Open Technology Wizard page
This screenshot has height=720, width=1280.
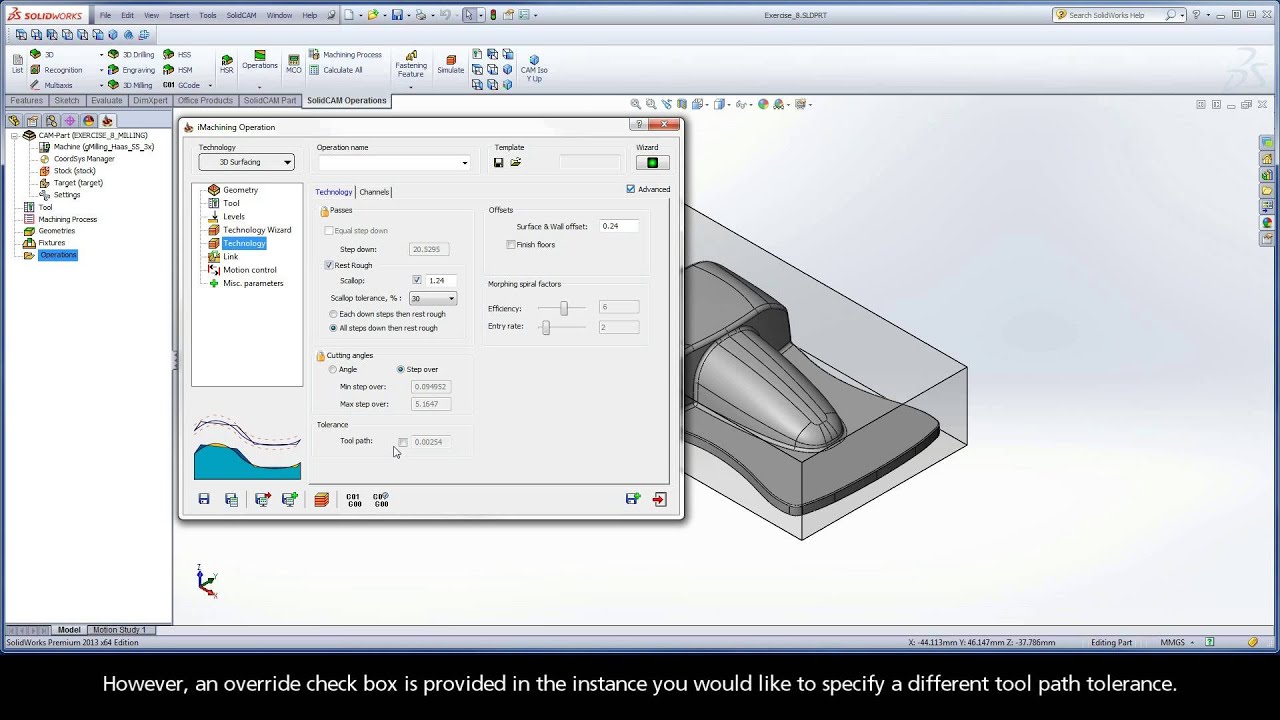click(x=257, y=230)
